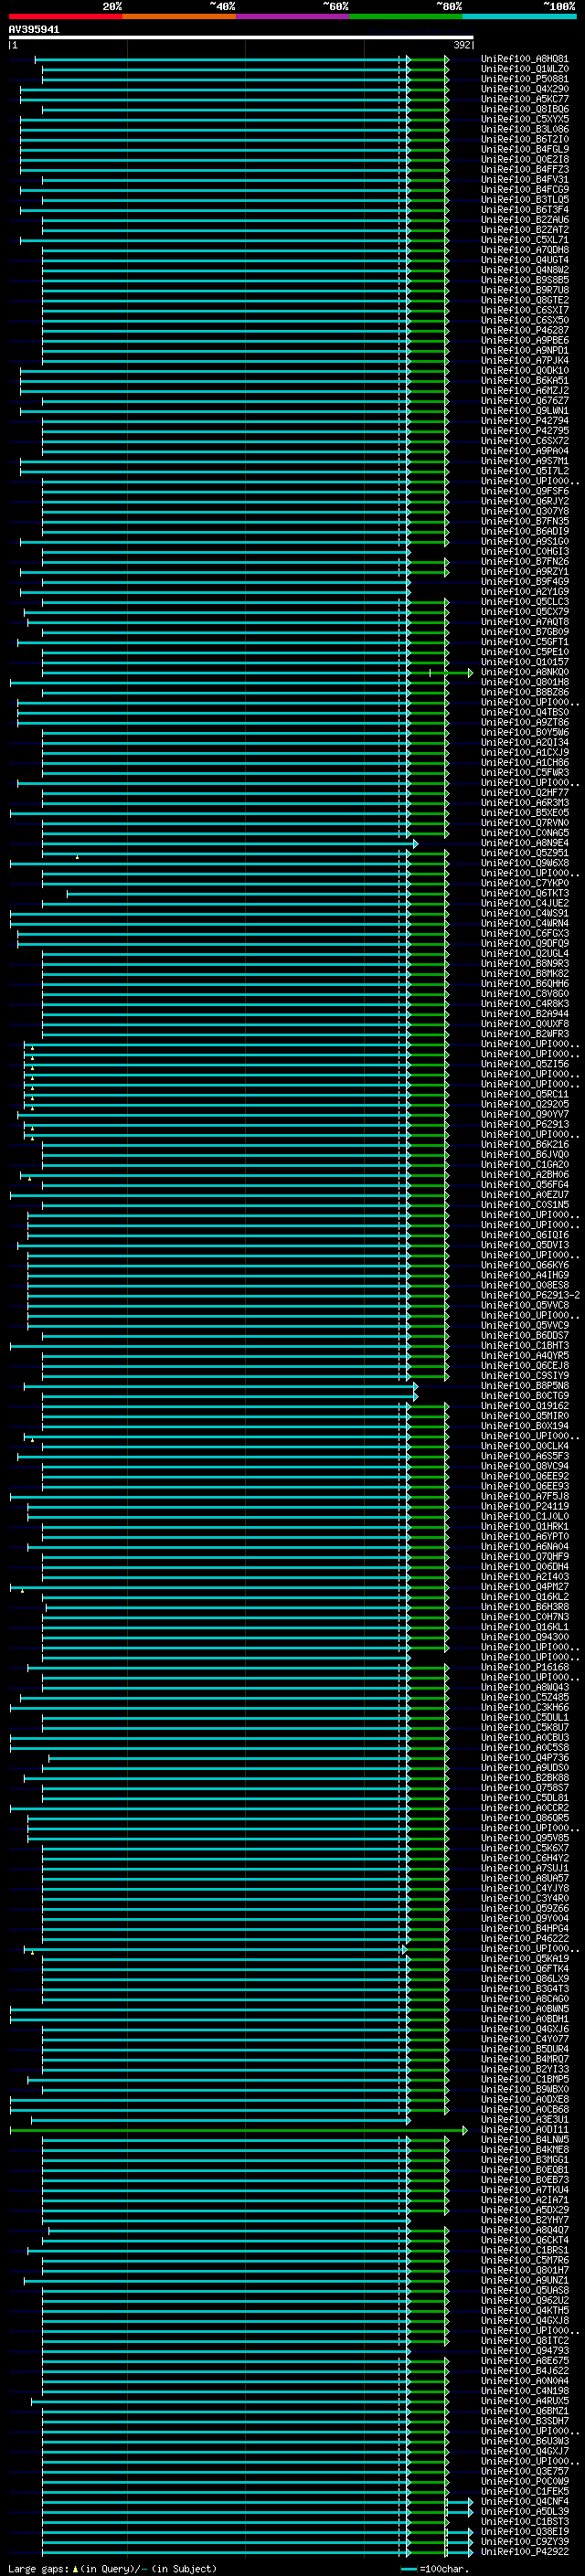
Task: Open hit UniRef100_C5XYX5
Action: point(525,119)
